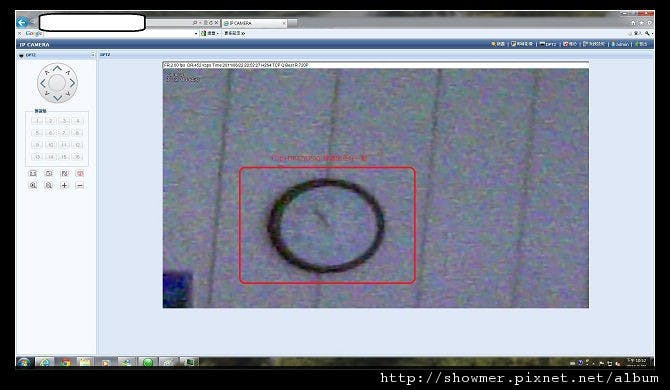Collapse the PTZ side panel header arrow
The width and height of the screenshot is (670, 390).
point(92,55)
